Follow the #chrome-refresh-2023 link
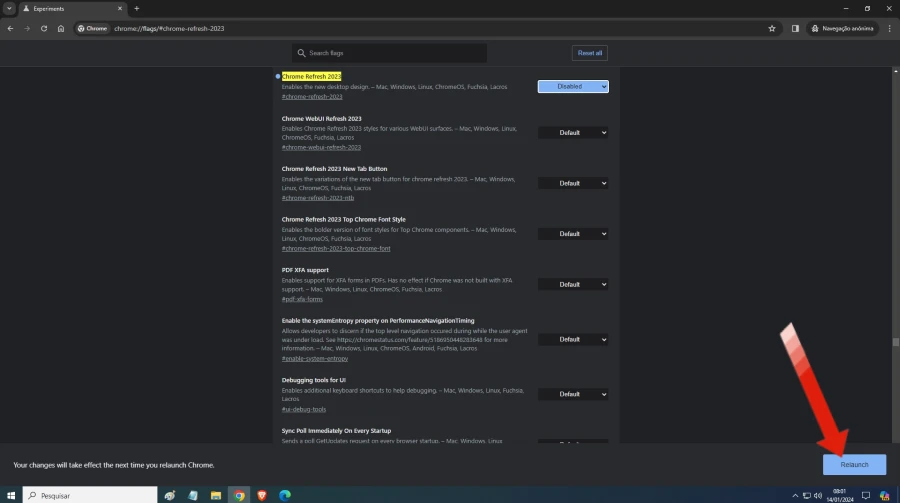 click(312, 96)
